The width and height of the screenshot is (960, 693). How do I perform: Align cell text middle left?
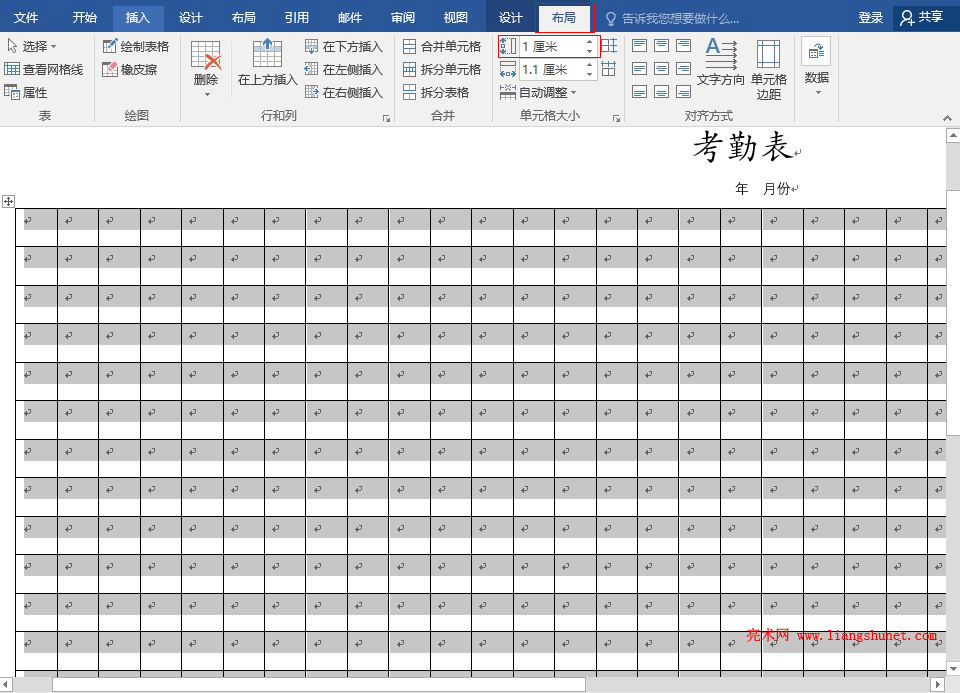coord(639,69)
